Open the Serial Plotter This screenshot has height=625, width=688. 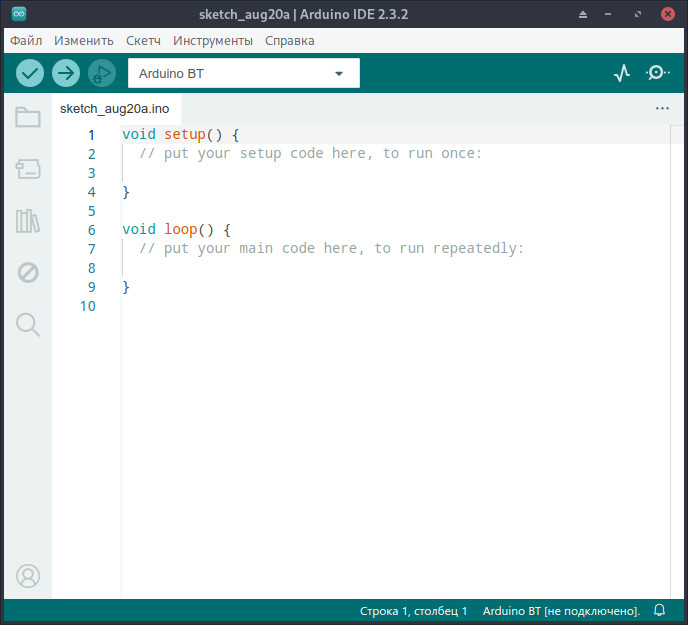tap(622, 73)
